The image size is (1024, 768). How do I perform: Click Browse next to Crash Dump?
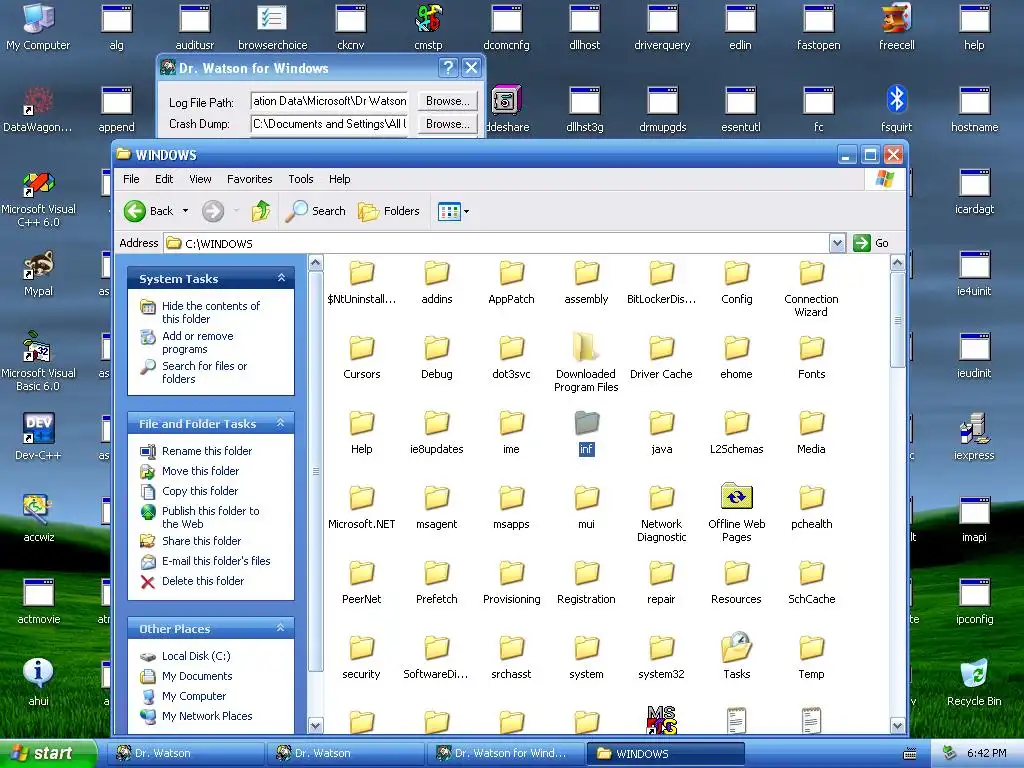click(447, 123)
